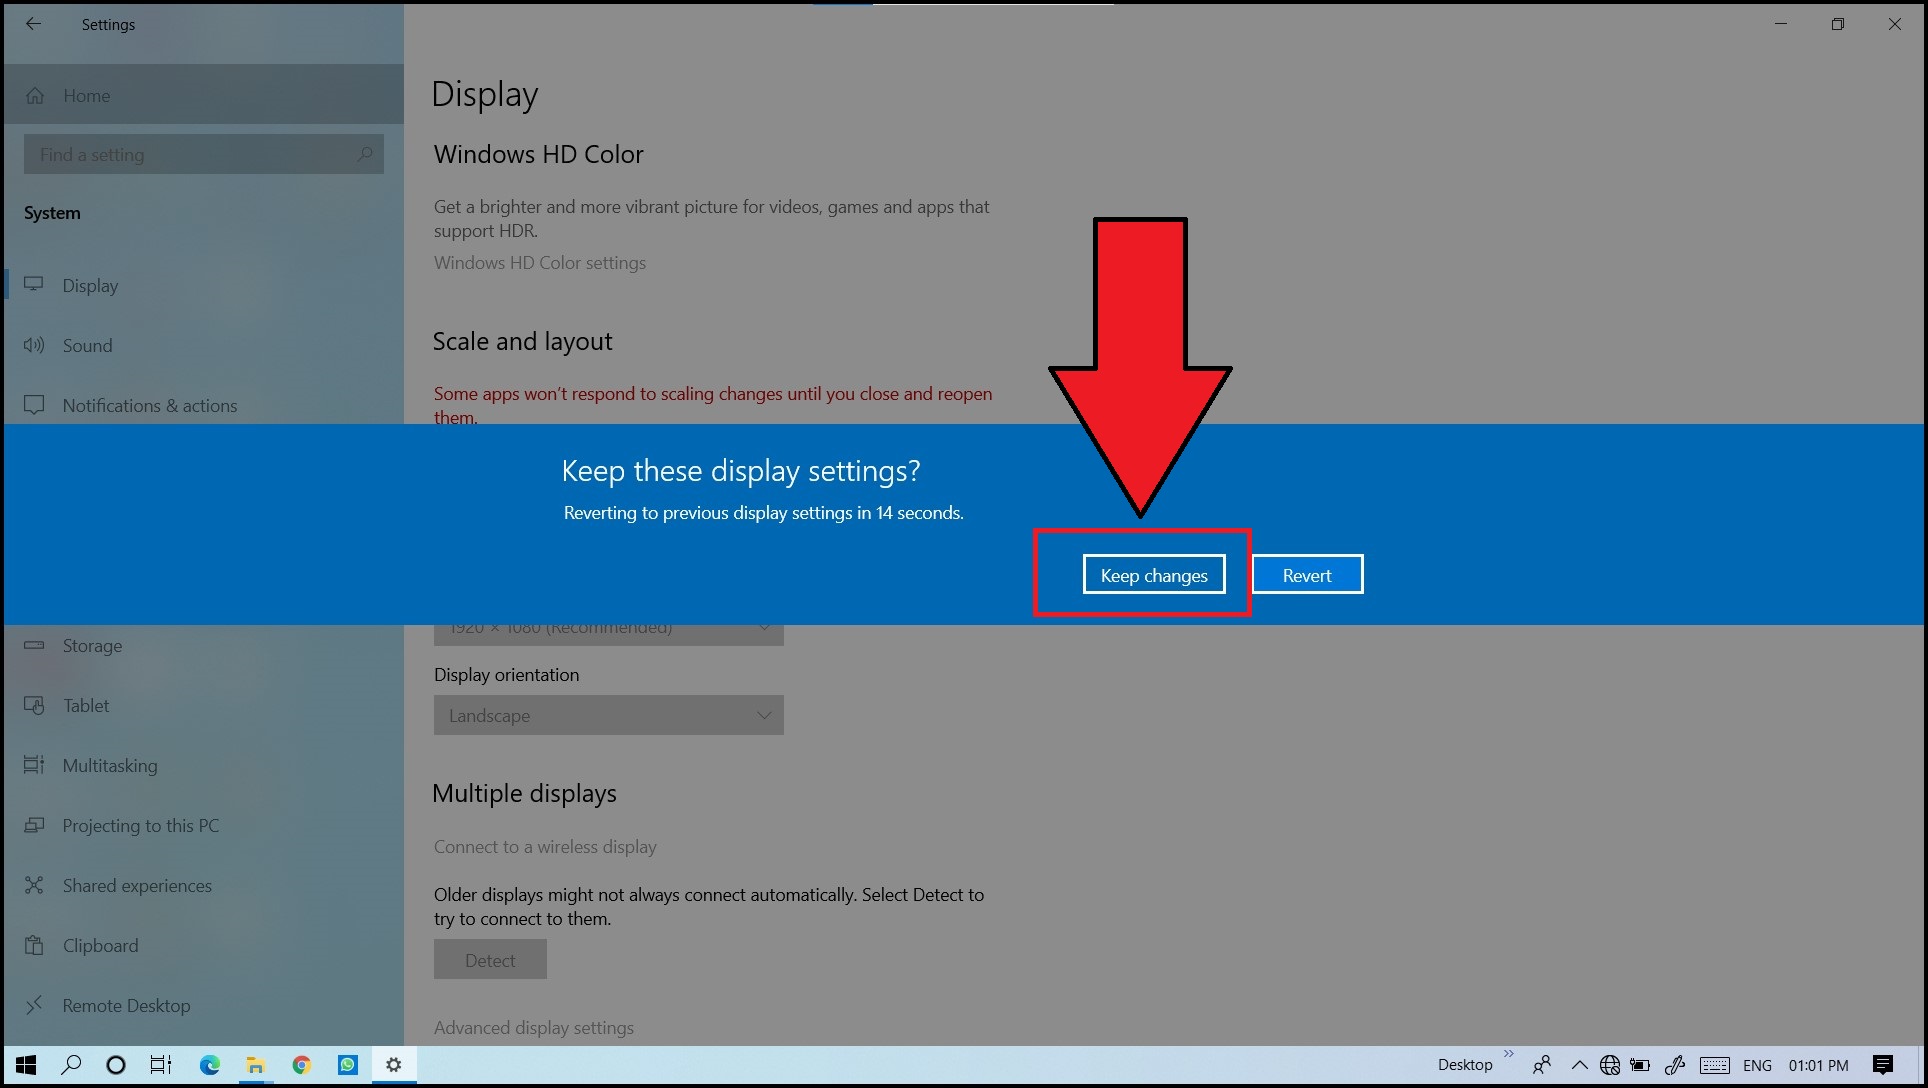Image resolution: width=1928 pixels, height=1088 pixels.
Task: Open Google Chrome from taskbar
Action: 301,1065
